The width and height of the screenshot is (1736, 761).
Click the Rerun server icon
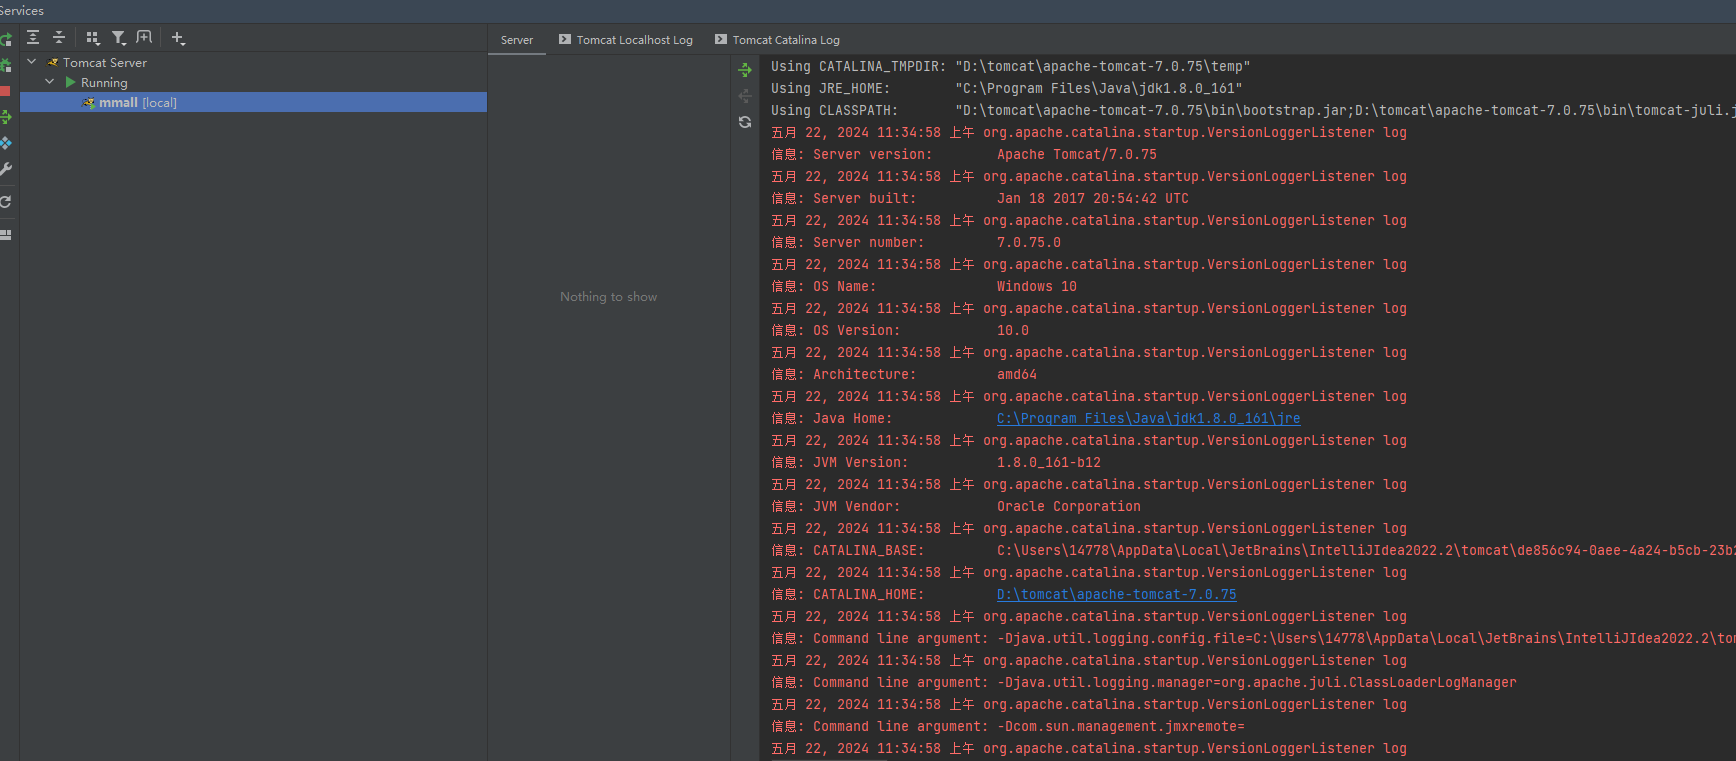tap(5, 39)
